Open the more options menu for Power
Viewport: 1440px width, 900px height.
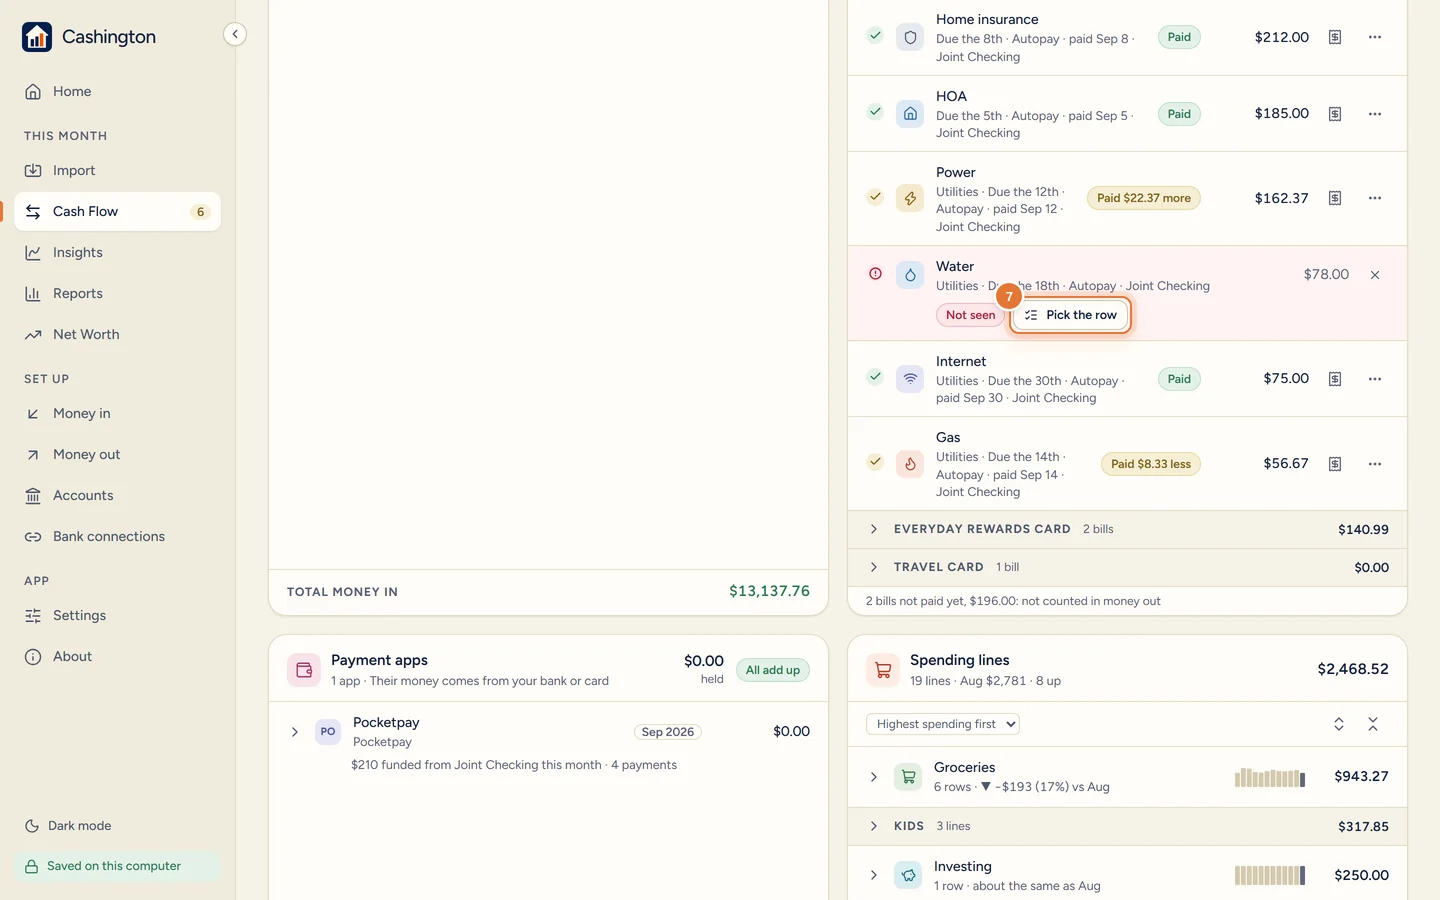(x=1375, y=198)
